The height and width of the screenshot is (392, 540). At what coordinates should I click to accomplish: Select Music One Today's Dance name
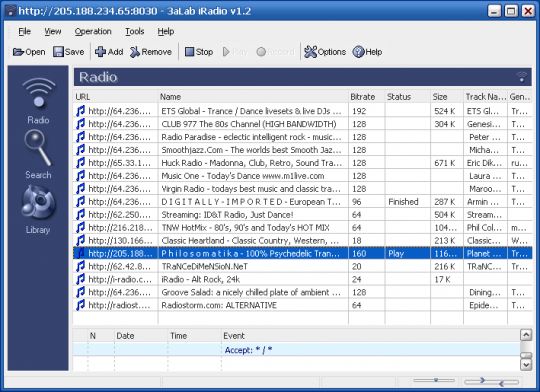tap(243, 176)
